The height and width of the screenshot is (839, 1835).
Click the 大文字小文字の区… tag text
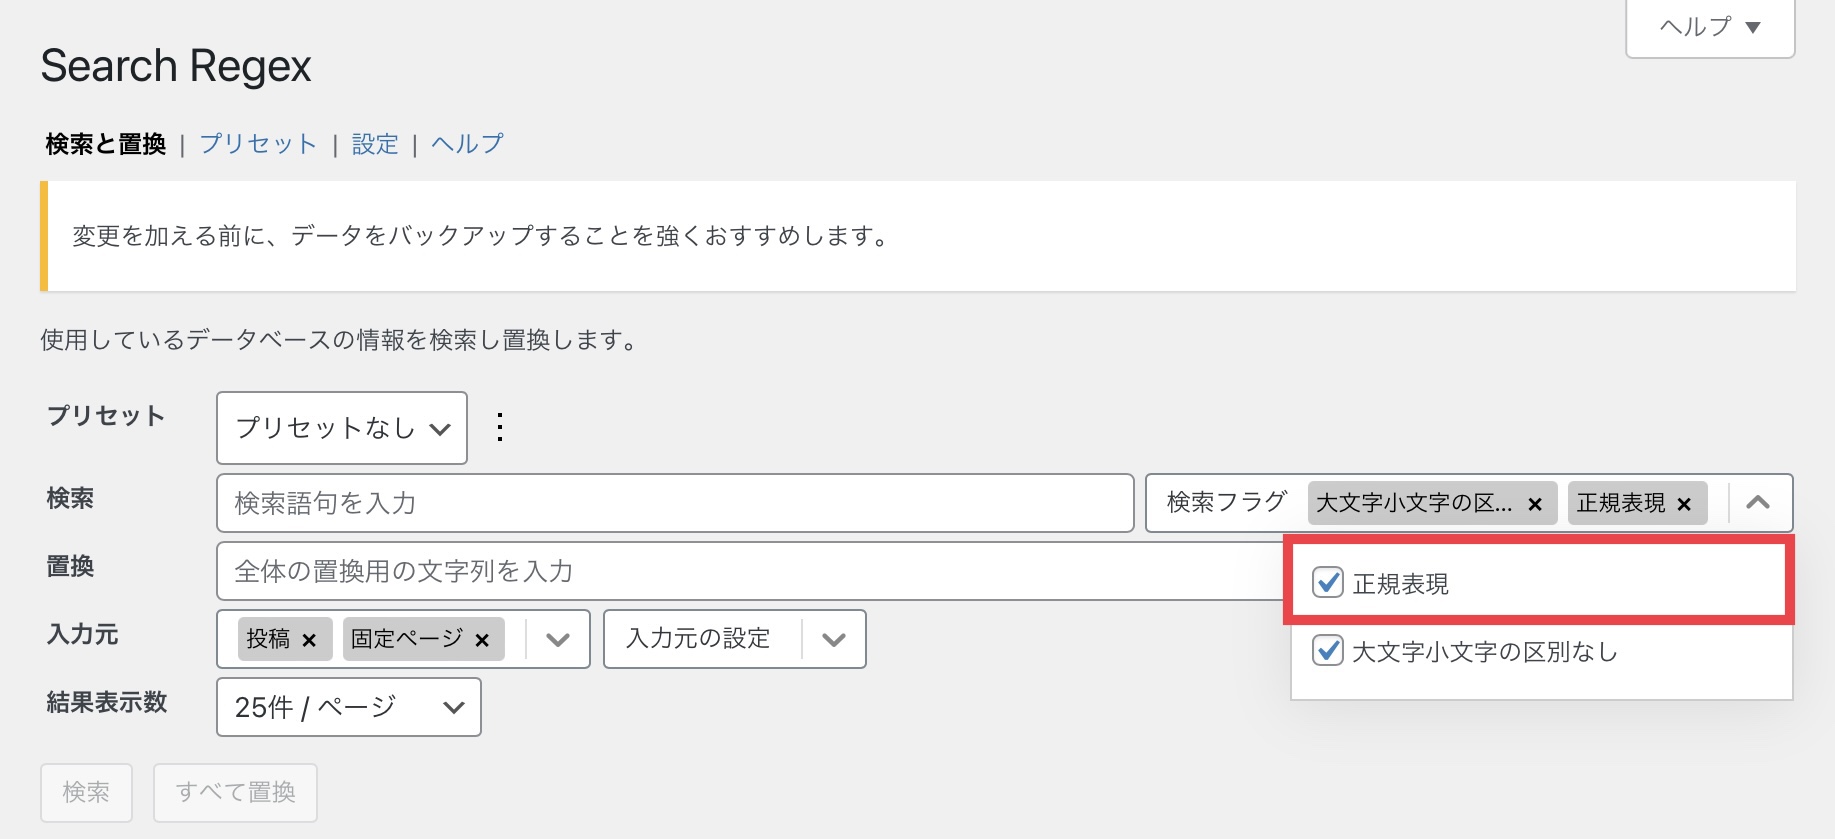pos(1414,503)
